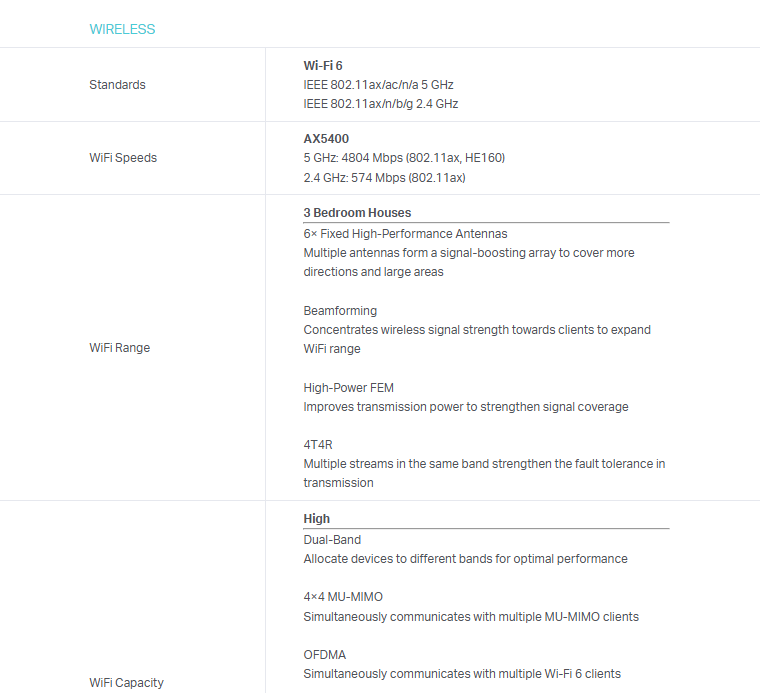Click the Dual-Band feature title
The image size is (760, 693).
pos(332,540)
